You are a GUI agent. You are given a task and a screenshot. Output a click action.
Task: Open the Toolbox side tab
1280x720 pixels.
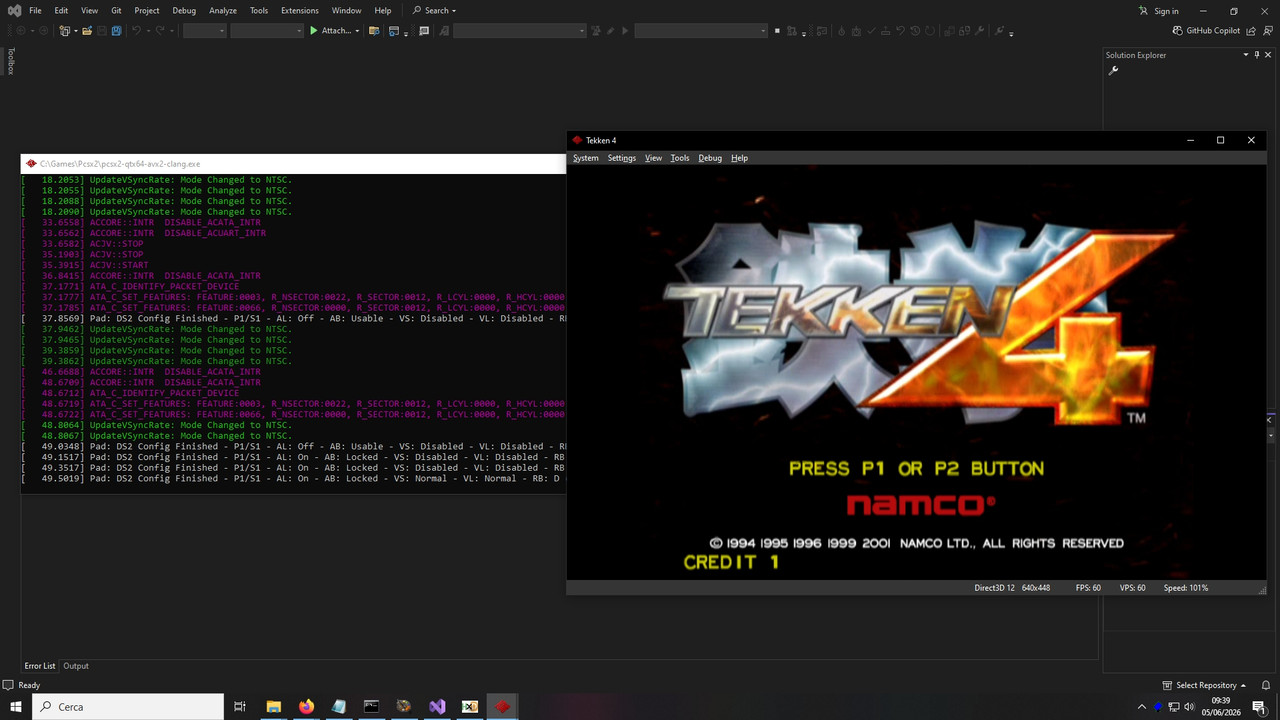click(11, 61)
